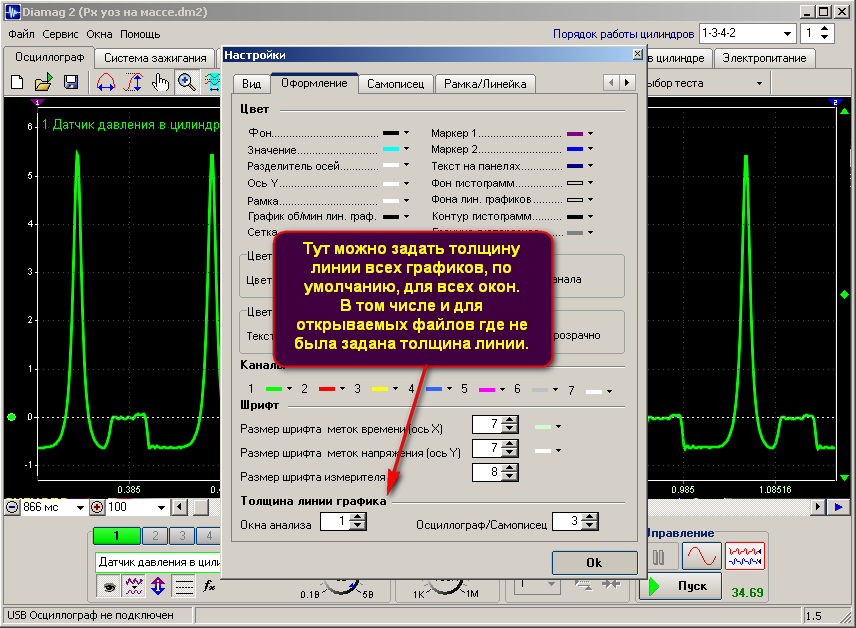This screenshot has height=628, width=856.
Task: Select the horizontal measure tool icon
Action: pyautogui.click(x=106, y=82)
